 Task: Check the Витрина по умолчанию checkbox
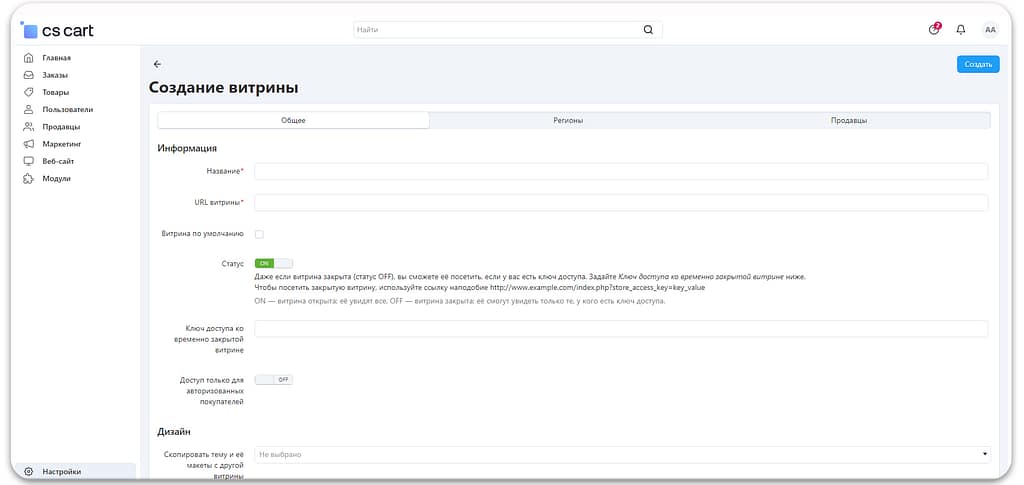coord(259,234)
